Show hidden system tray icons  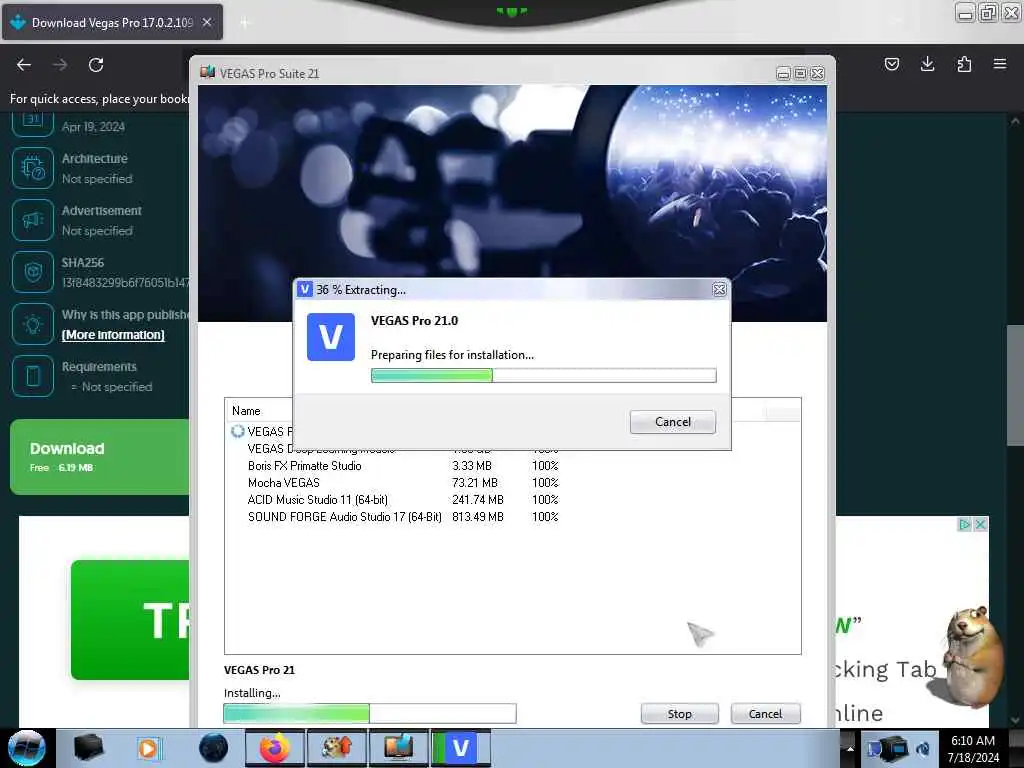[x=850, y=748]
